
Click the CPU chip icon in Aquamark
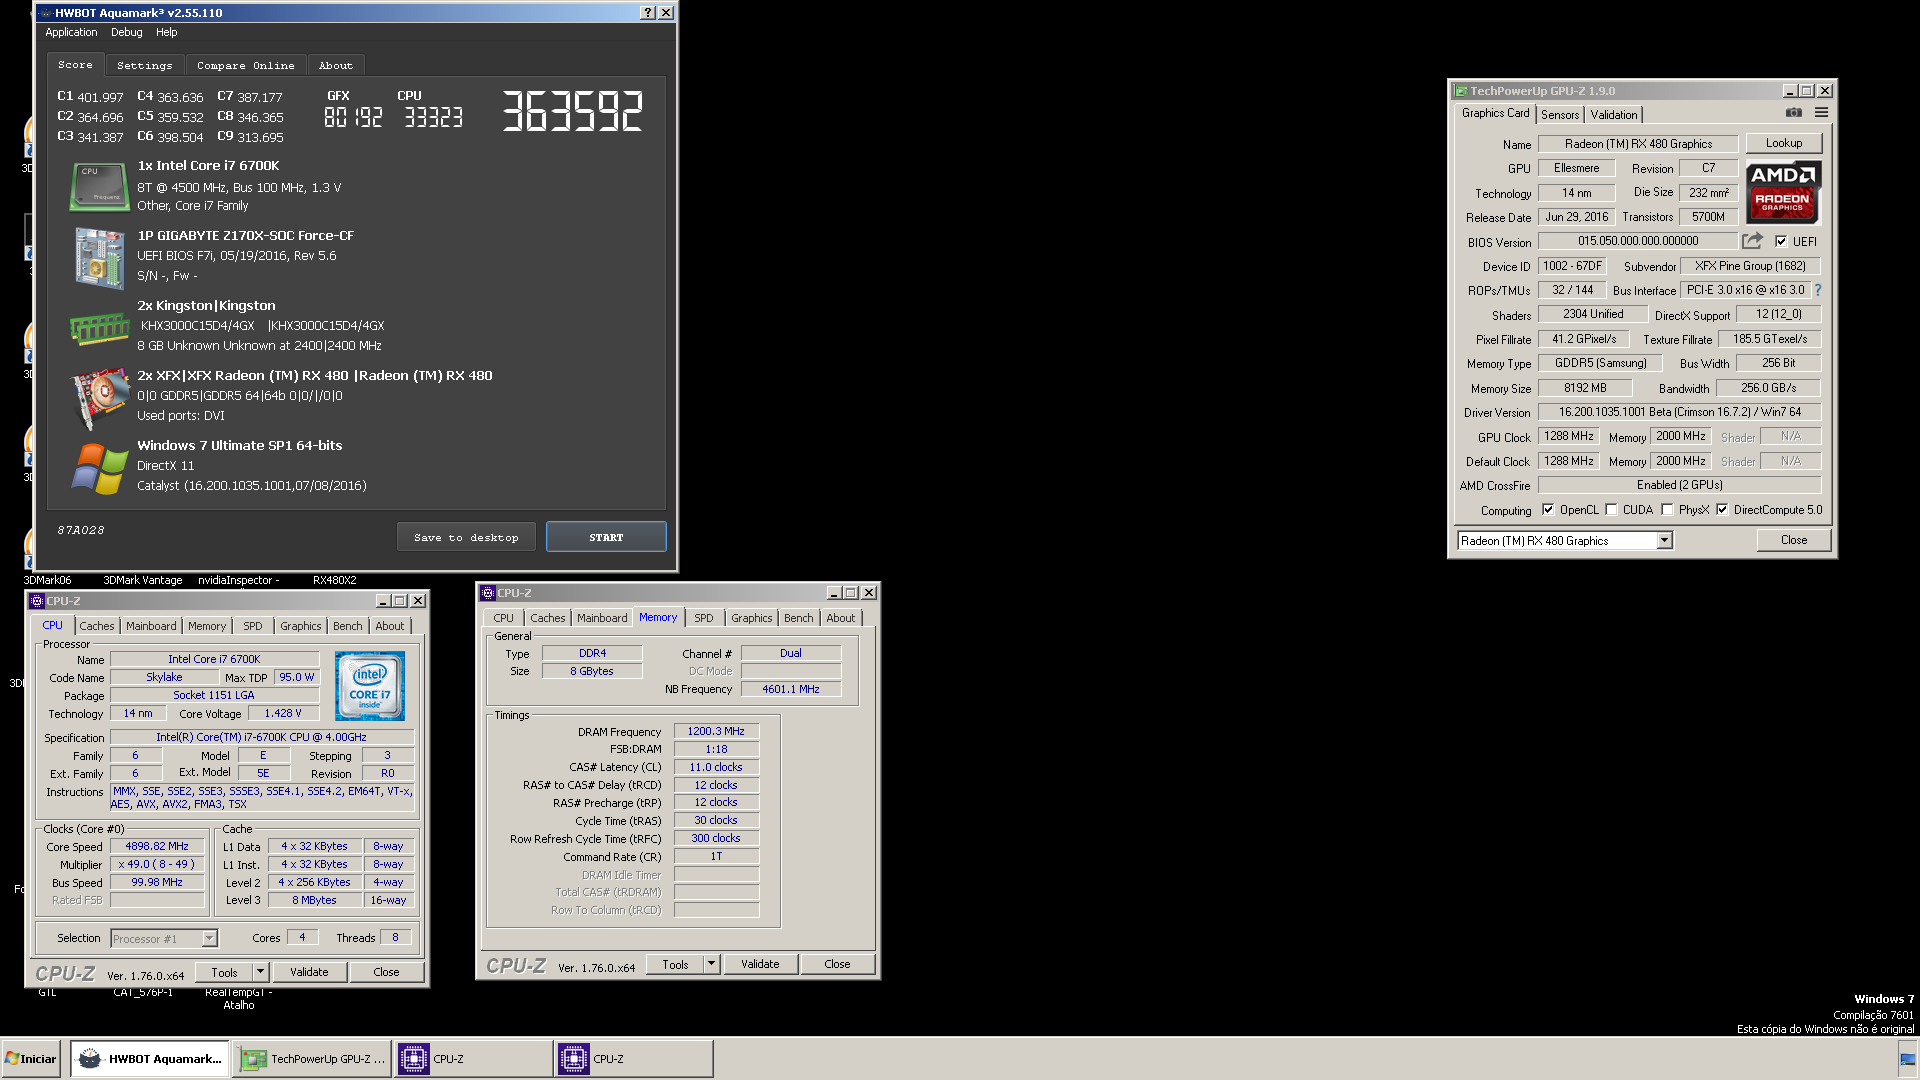[99, 187]
